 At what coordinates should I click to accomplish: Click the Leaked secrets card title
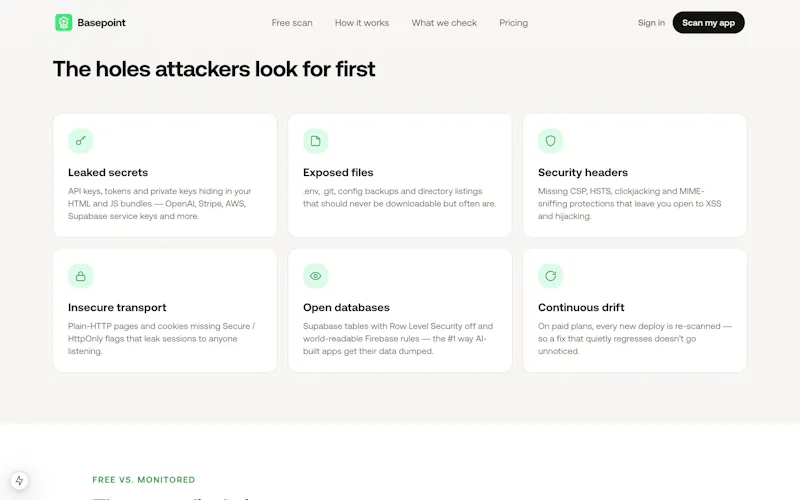pyautogui.click(x=108, y=172)
